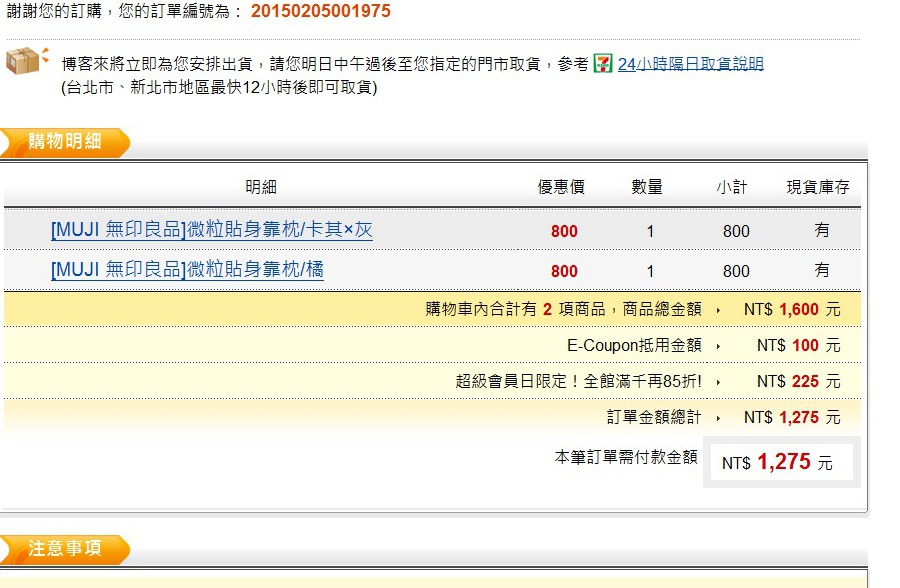
Task: Click the 800 price for 卡其×灰 pillow
Action: click(x=564, y=231)
